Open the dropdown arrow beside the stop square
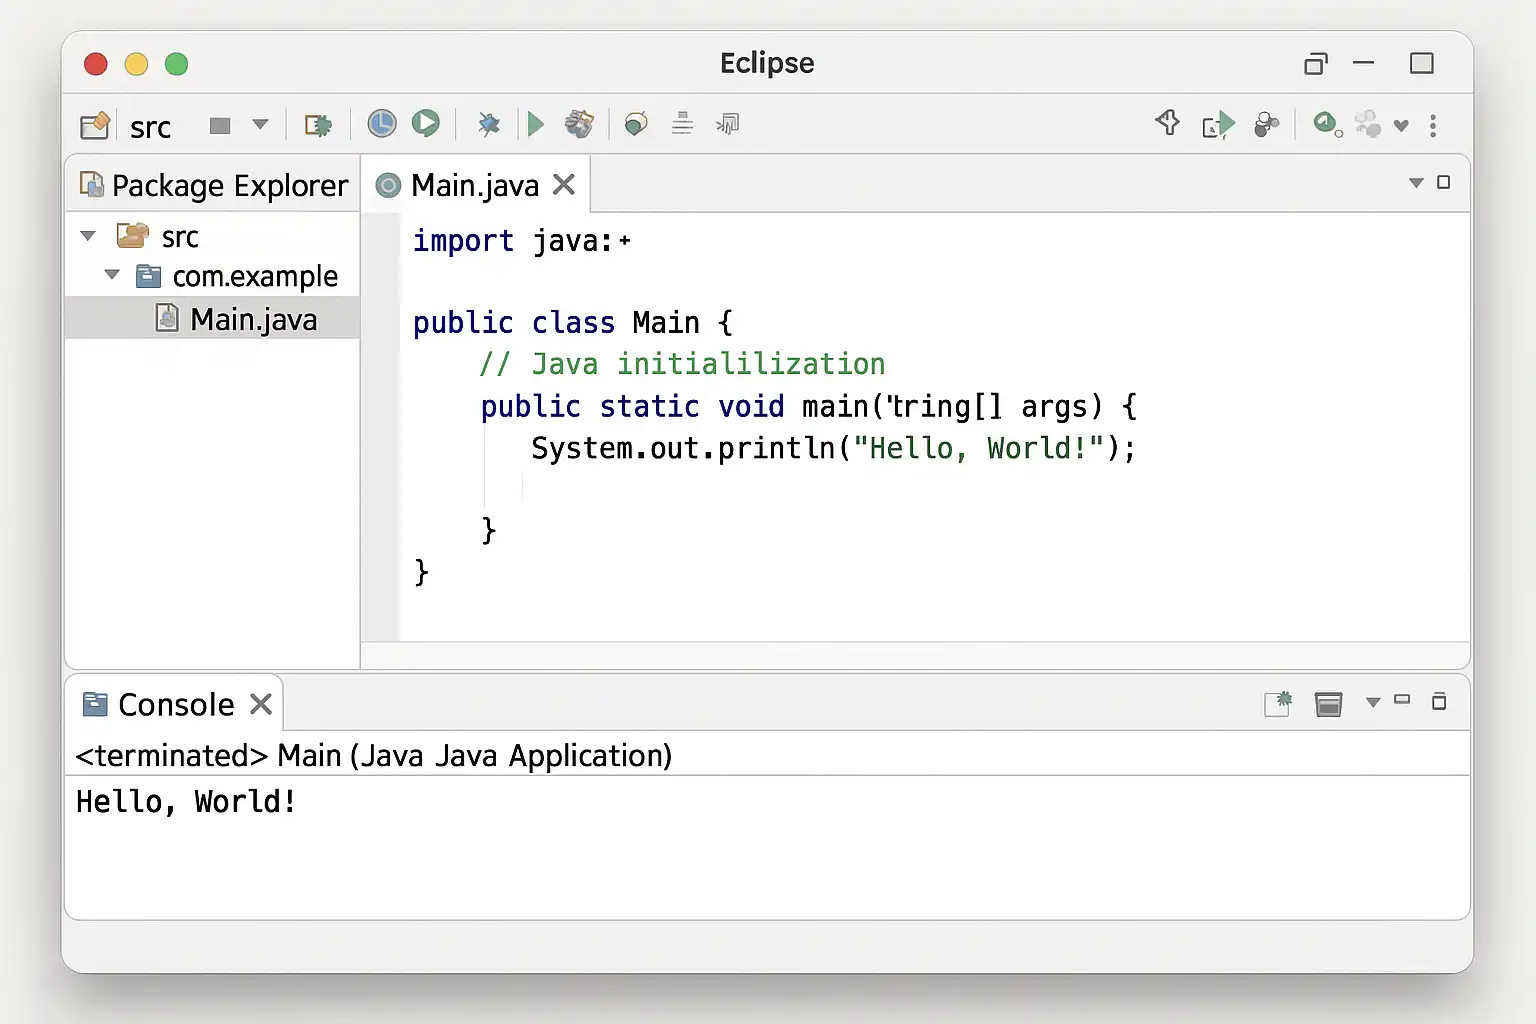 (x=261, y=125)
